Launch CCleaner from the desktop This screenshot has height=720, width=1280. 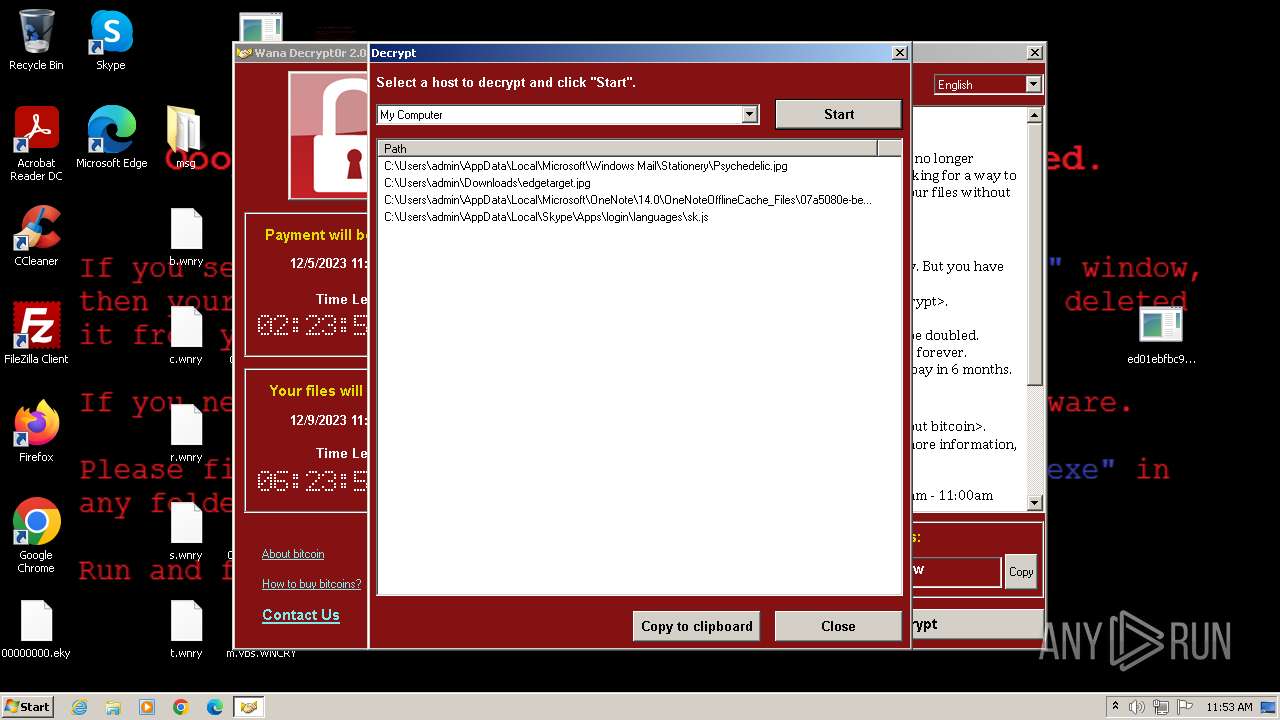point(36,236)
